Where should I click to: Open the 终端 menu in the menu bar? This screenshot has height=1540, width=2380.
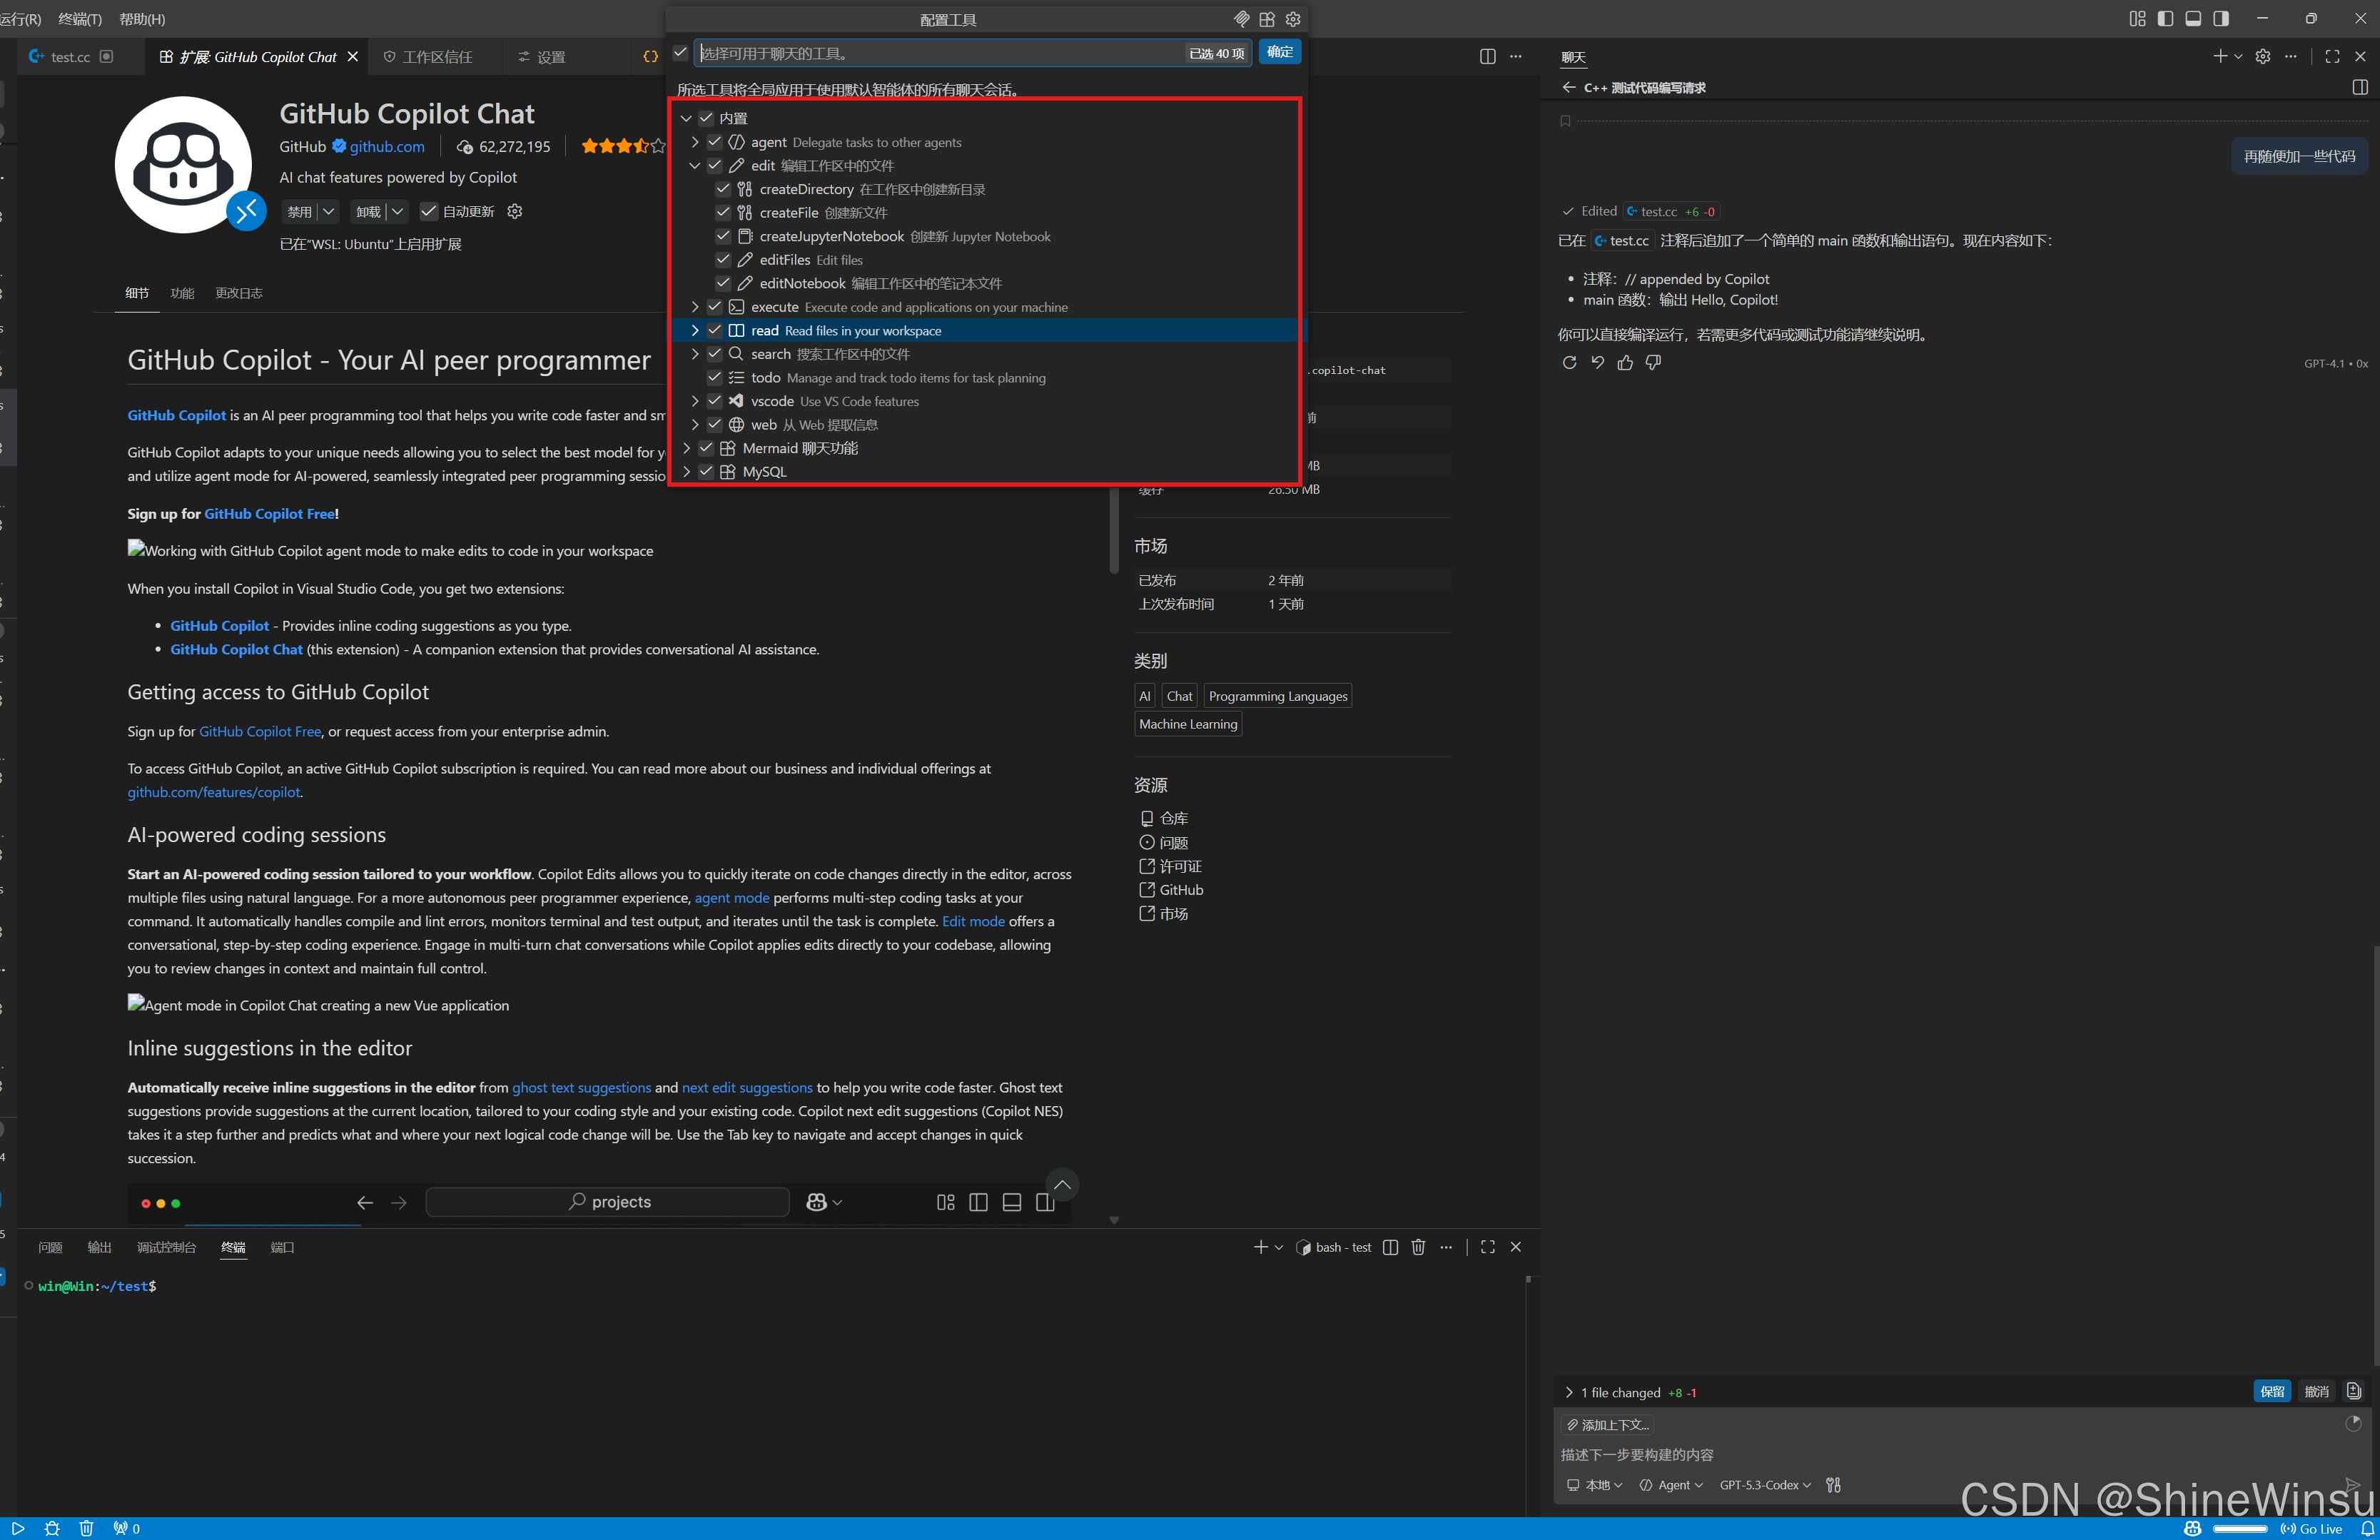click(80, 18)
